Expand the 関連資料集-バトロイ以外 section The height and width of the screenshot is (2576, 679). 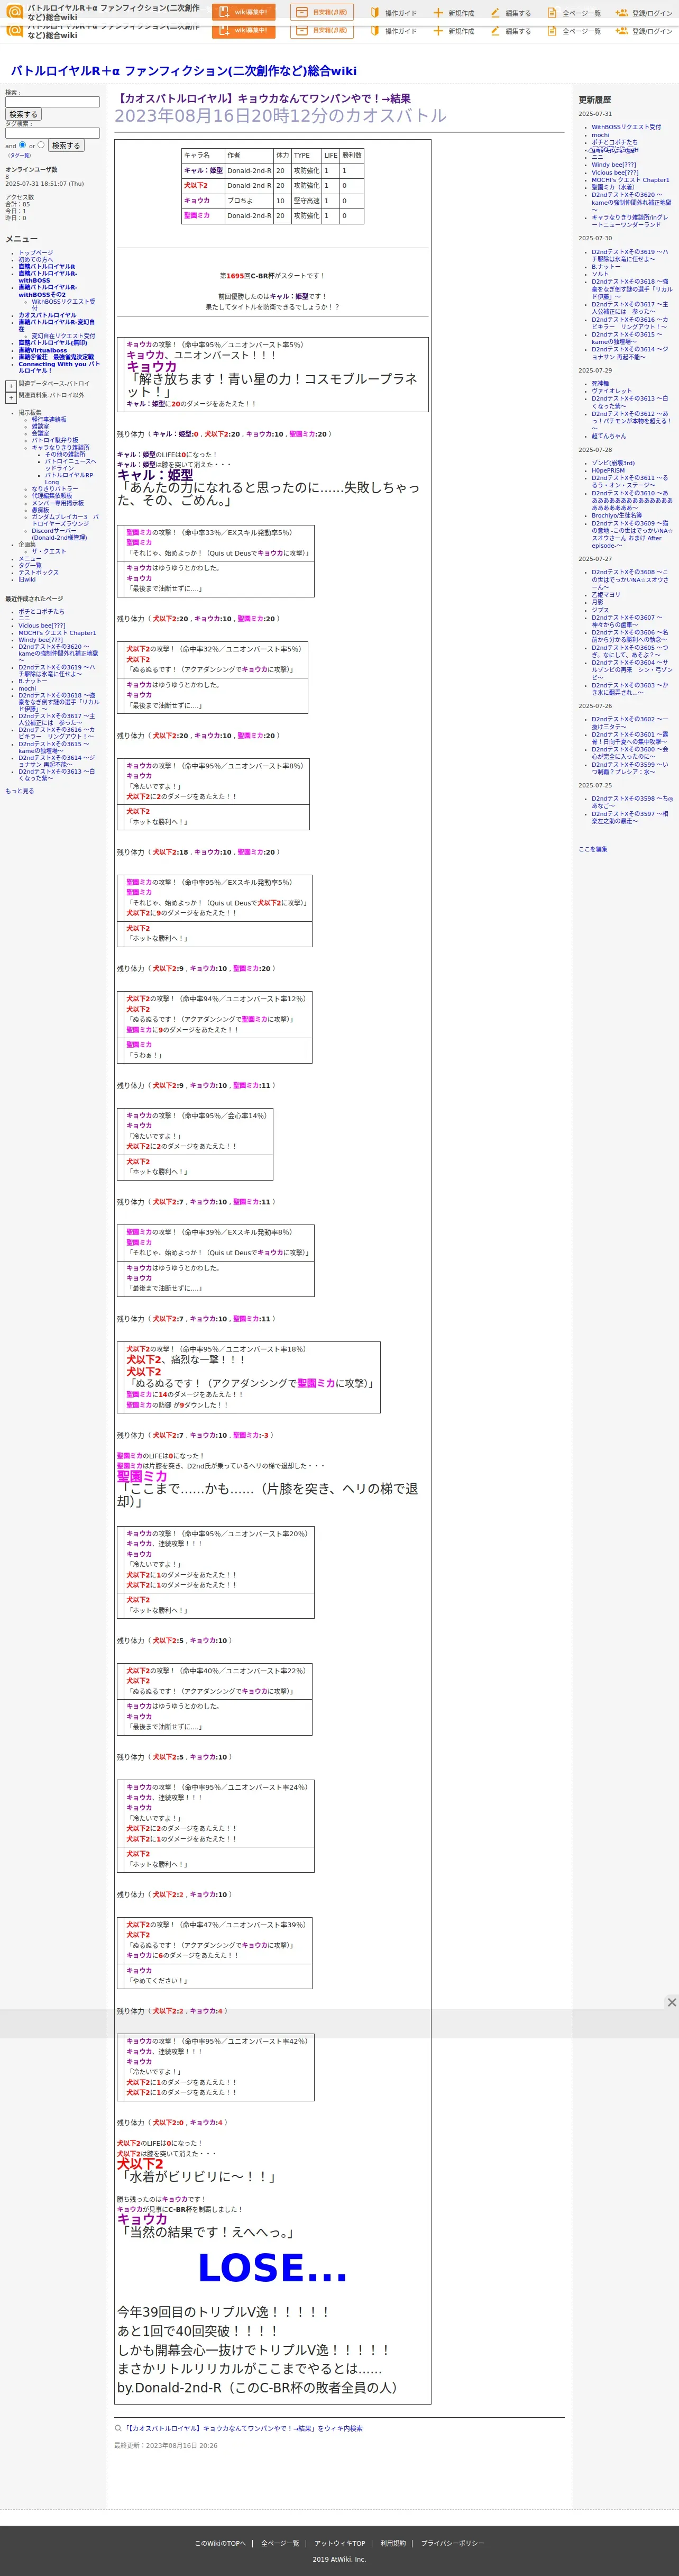pyautogui.click(x=11, y=397)
